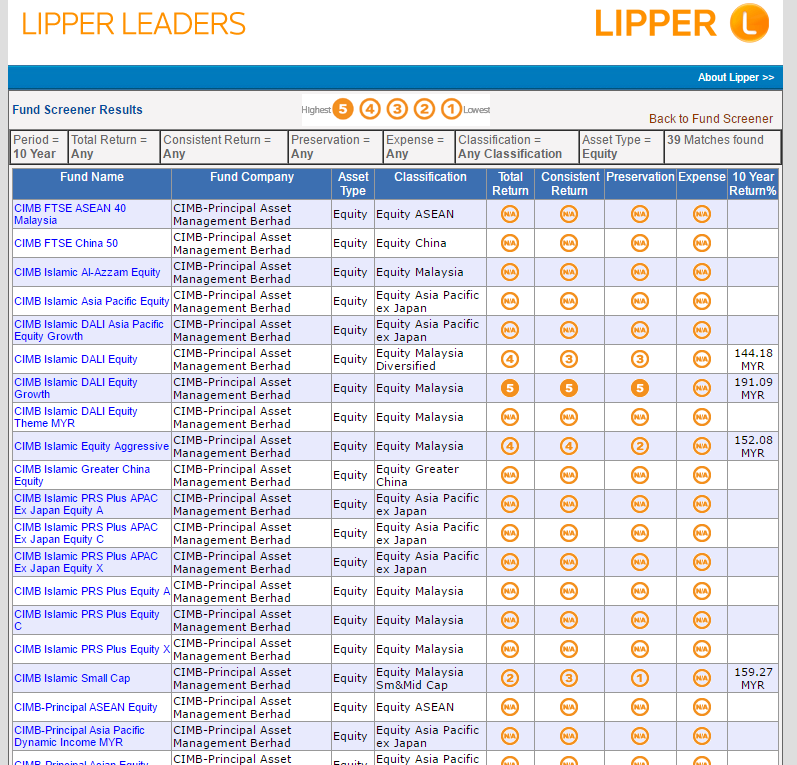Viewport: 797px width, 765px height.
Task: Open CIMB Islamic Equity Aggressive fund
Action: click(x=91, y=446)
